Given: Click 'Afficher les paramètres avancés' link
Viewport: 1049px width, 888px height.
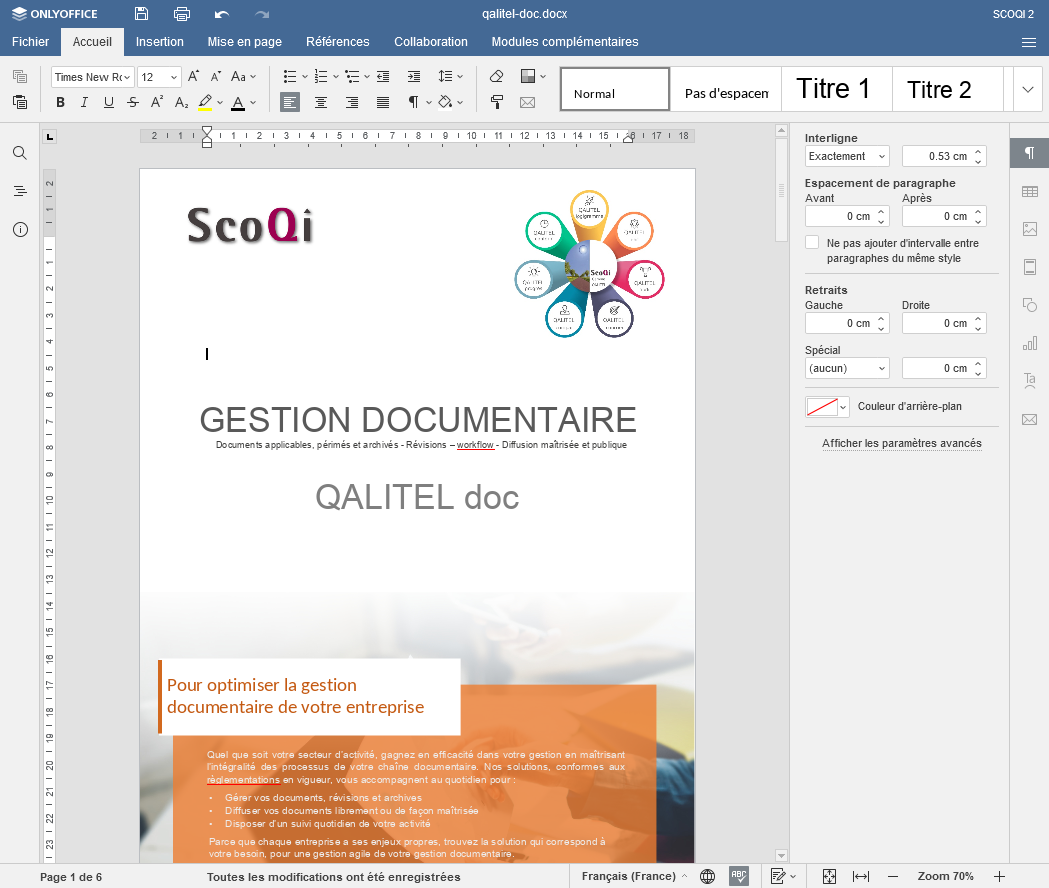Looking at the screenshot, I should [x=901, y=443].
